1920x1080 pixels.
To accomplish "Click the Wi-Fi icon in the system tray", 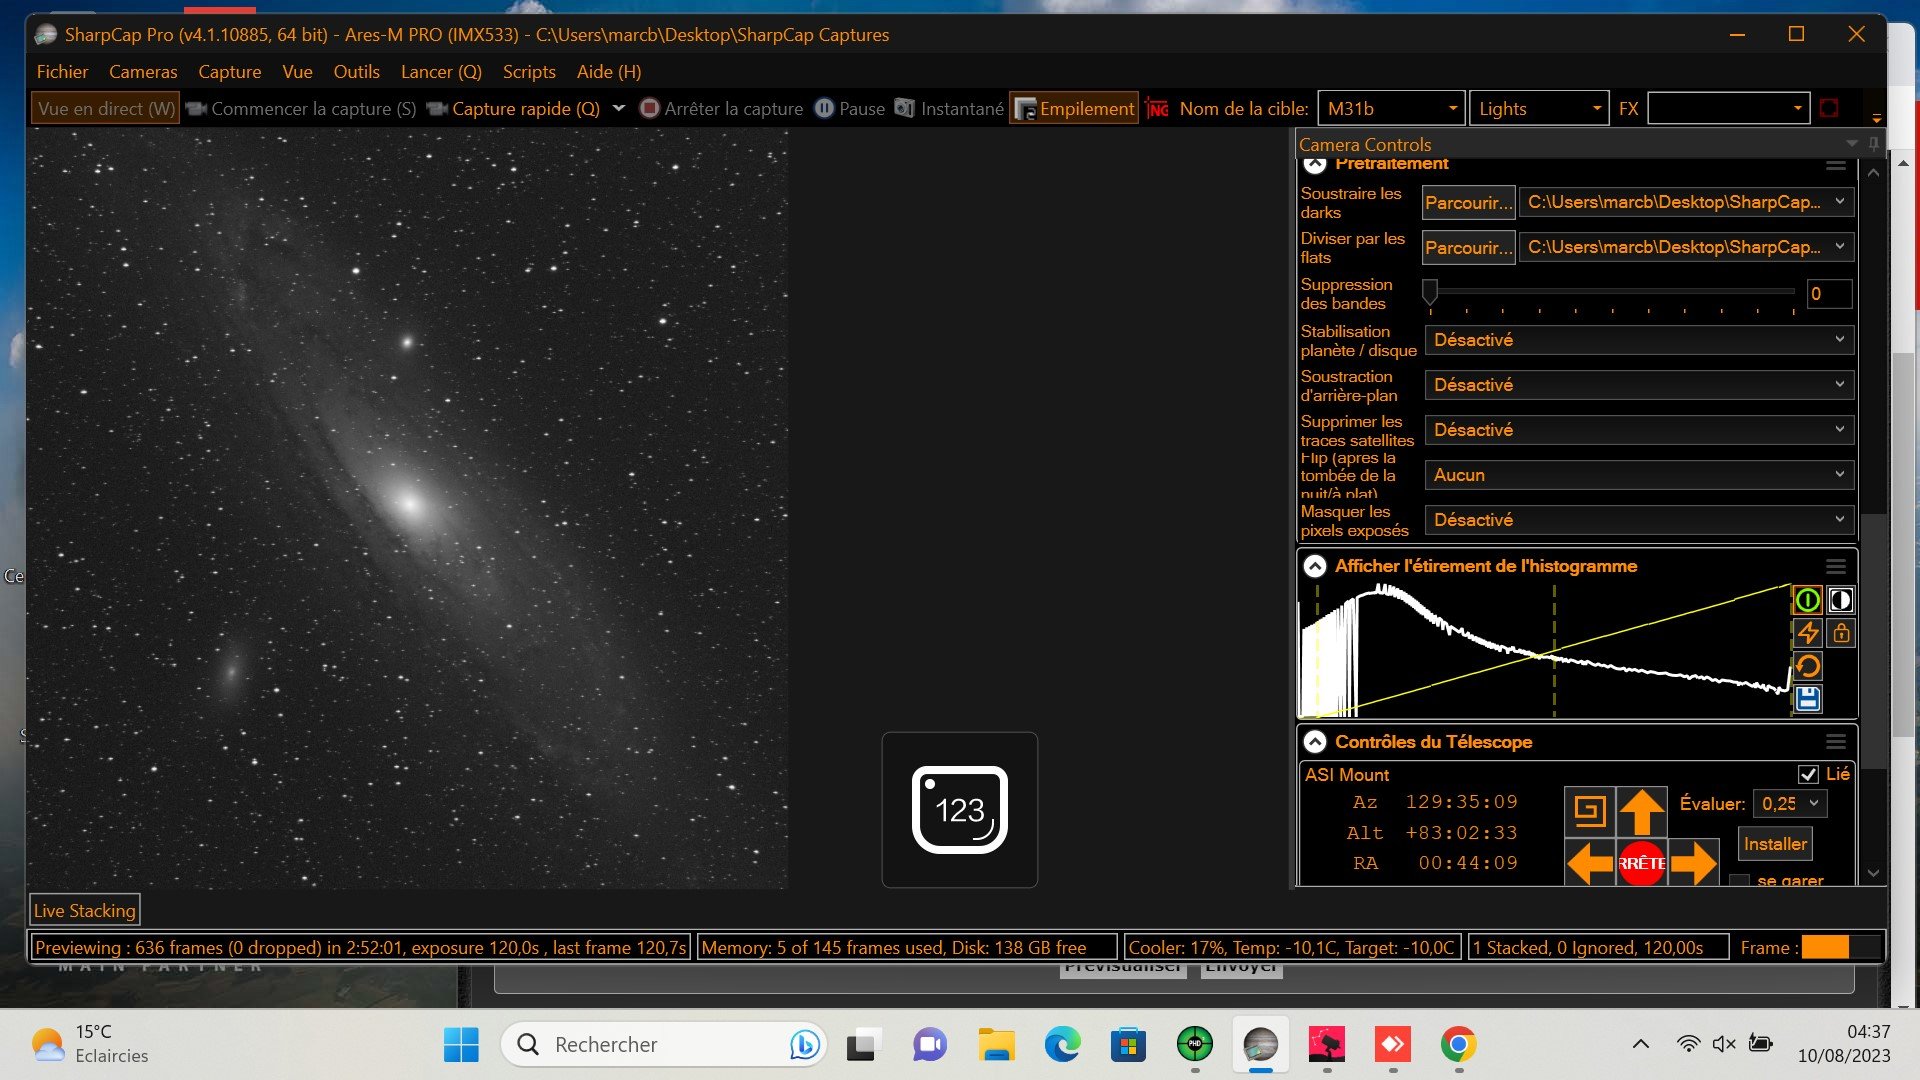I will point(1688,1044).
